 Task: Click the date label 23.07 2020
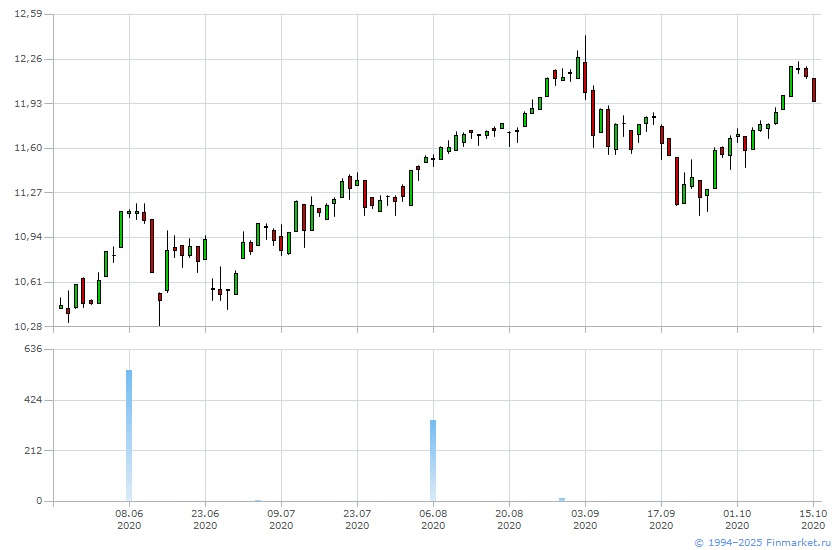point(357,519)
